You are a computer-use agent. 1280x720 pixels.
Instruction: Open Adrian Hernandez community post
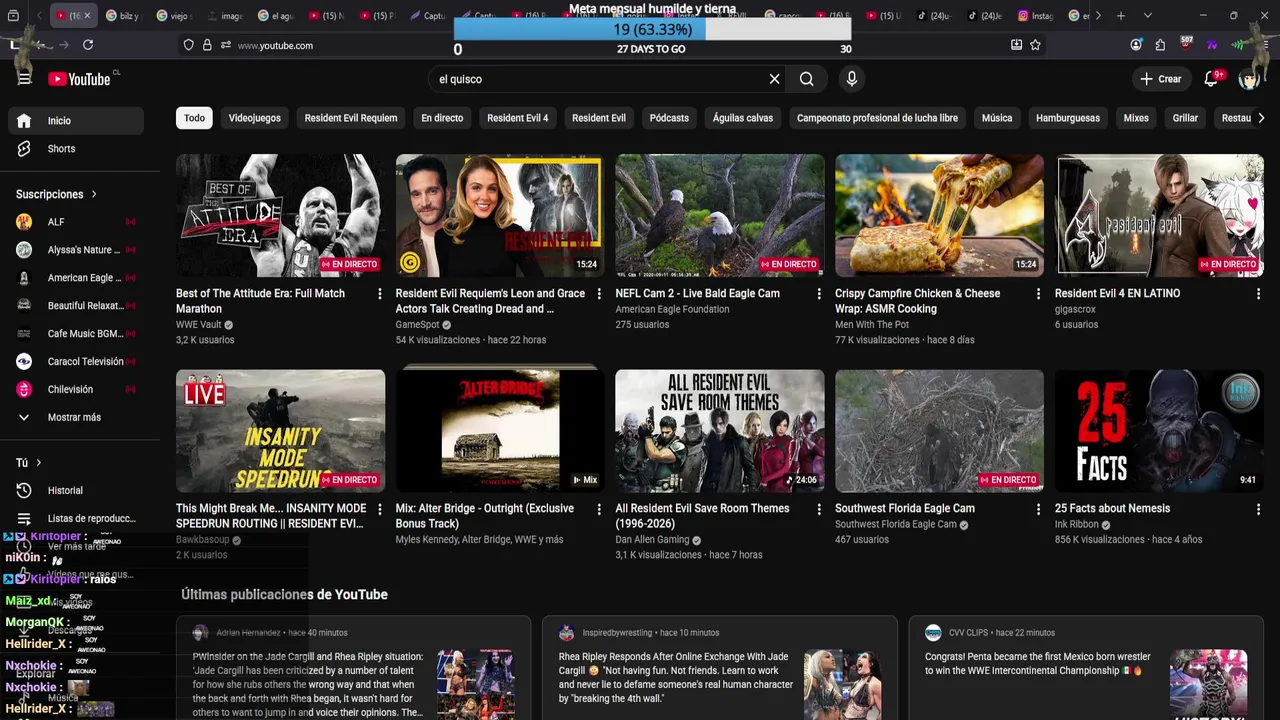[x=353, y=668]
